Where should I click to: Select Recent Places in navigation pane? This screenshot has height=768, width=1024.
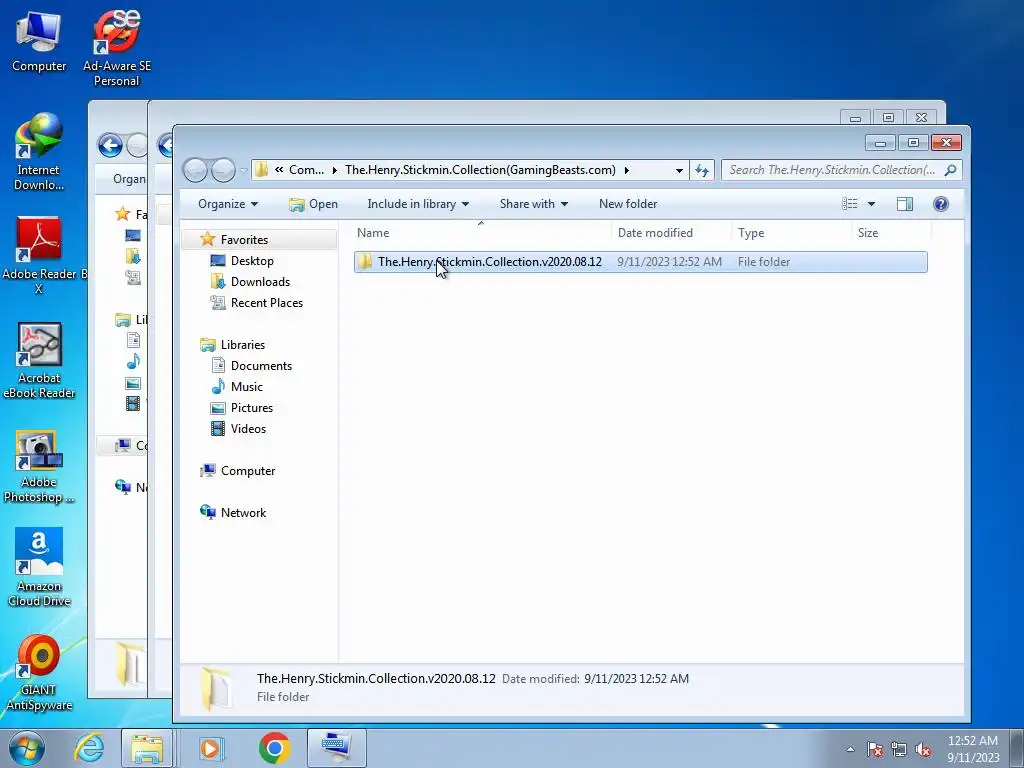tap(266, 302)
